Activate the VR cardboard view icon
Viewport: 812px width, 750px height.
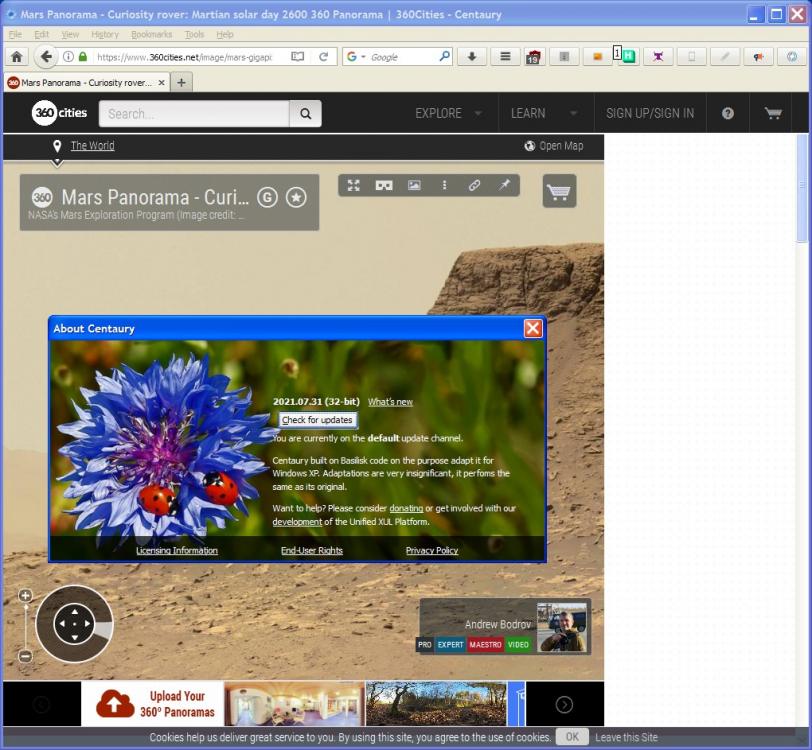pos(383,185)
